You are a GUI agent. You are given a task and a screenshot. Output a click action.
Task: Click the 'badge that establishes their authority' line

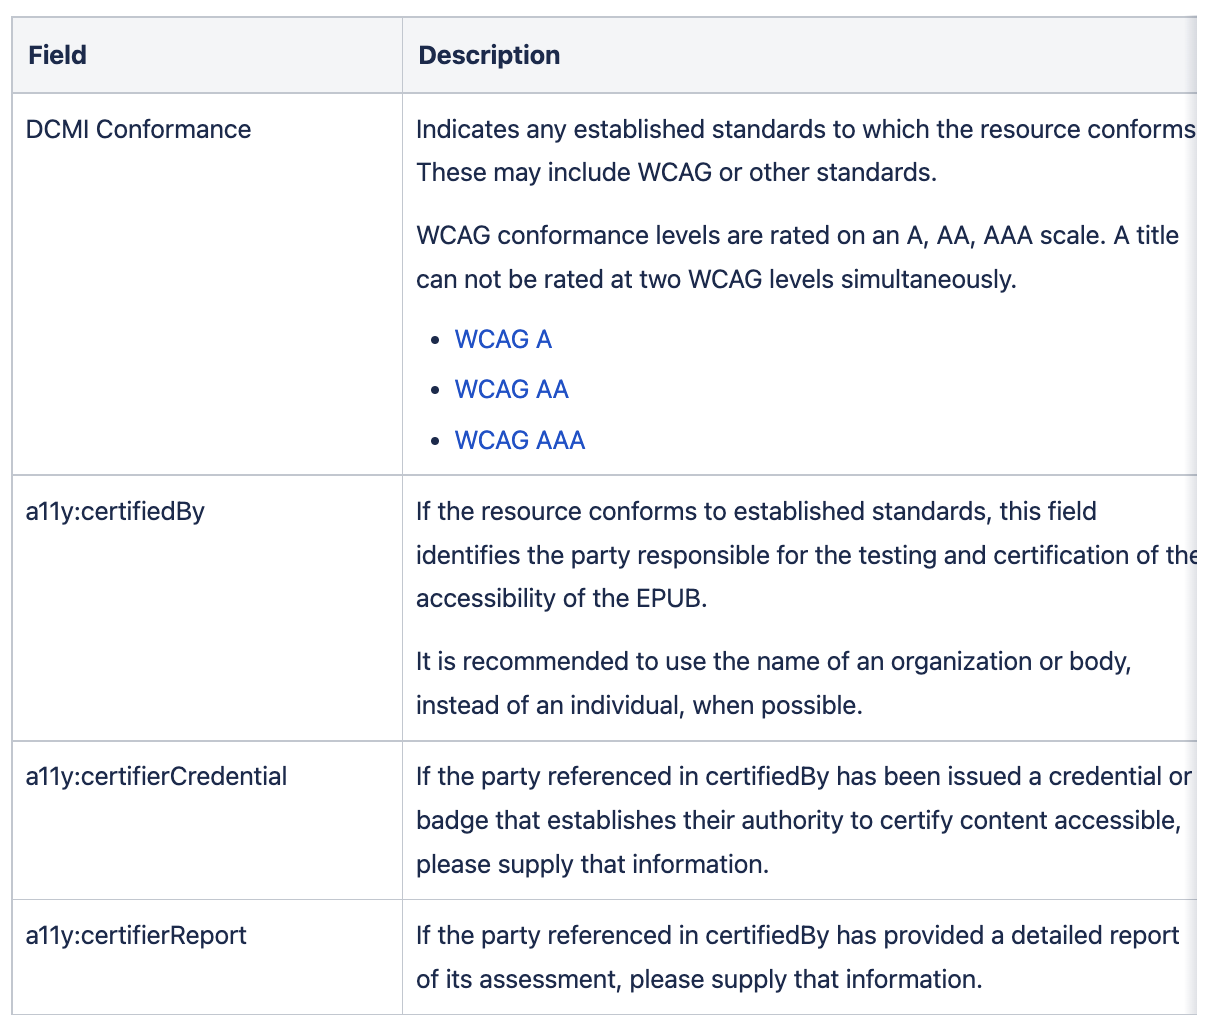[799, 821]
